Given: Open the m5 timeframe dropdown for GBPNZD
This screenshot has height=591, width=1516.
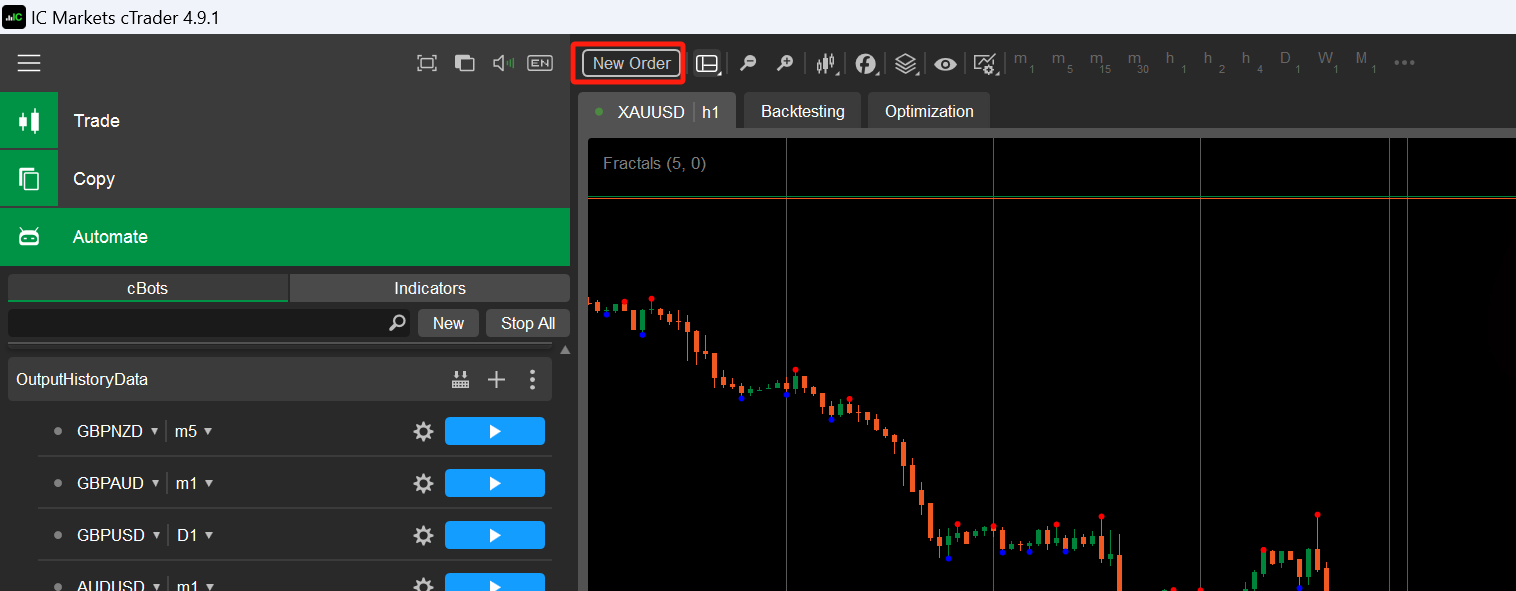Looking at the screenshot, I should (x=193, y=431).
